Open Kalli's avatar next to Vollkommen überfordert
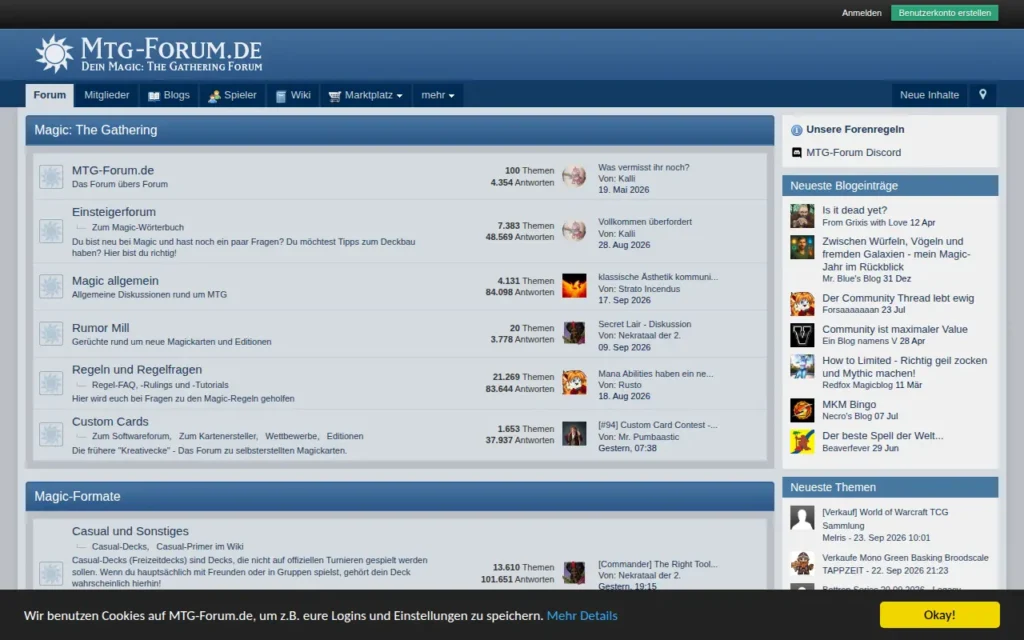 [x=574, y=231]
